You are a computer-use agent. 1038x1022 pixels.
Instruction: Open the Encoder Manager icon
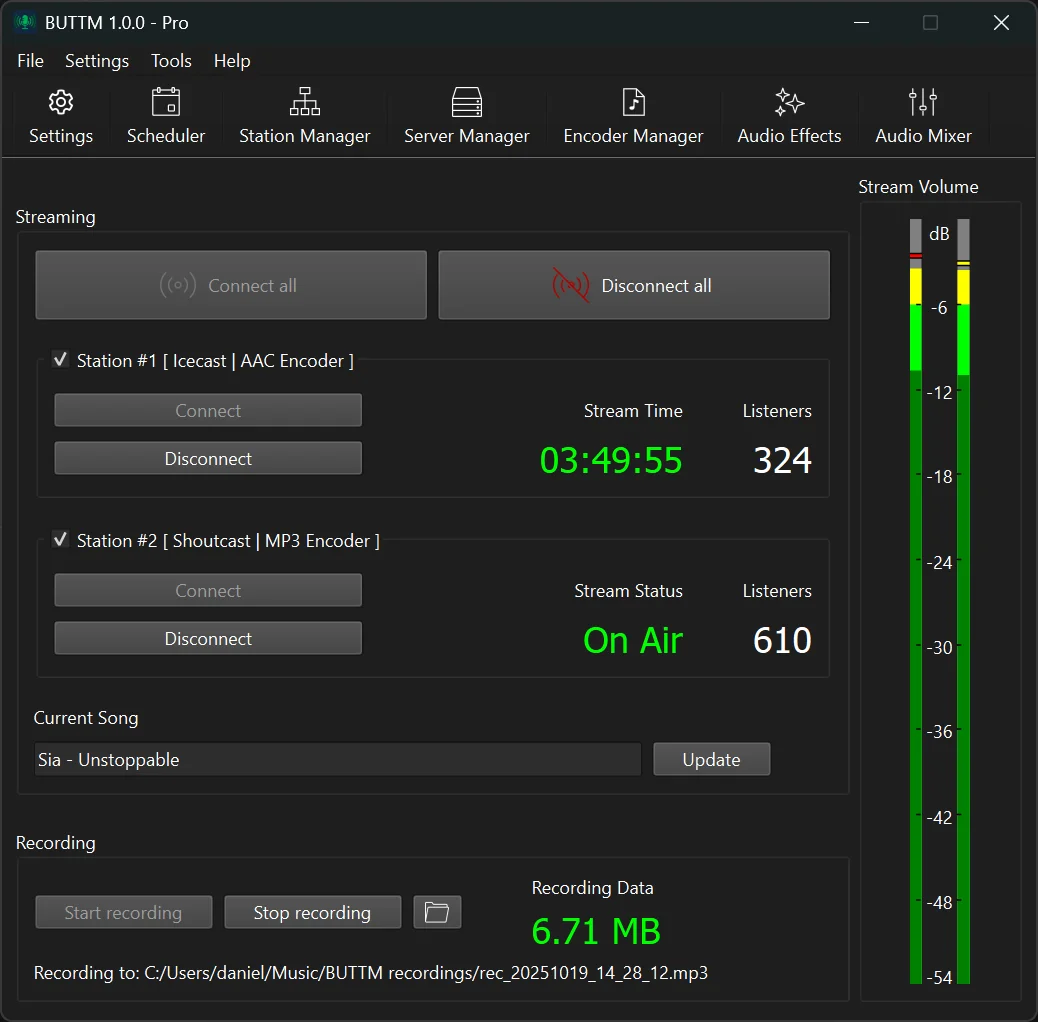click(x=633, y=103)
